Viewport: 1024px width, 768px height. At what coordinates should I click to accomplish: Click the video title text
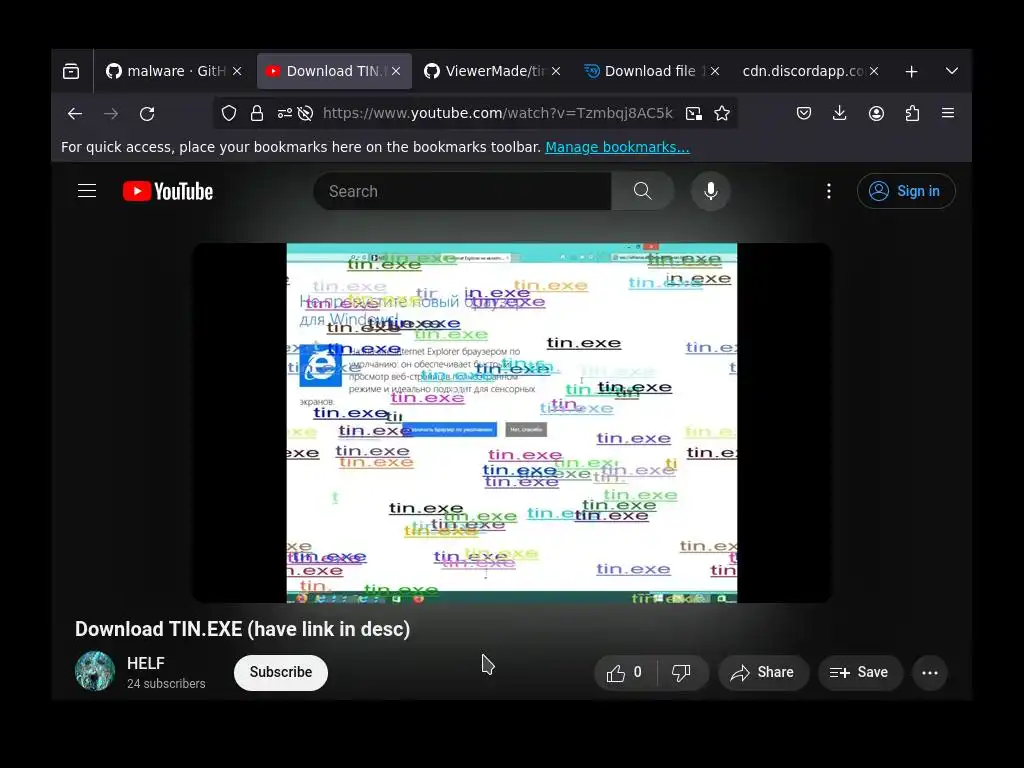pyautogui.click(x=242, y=629)
